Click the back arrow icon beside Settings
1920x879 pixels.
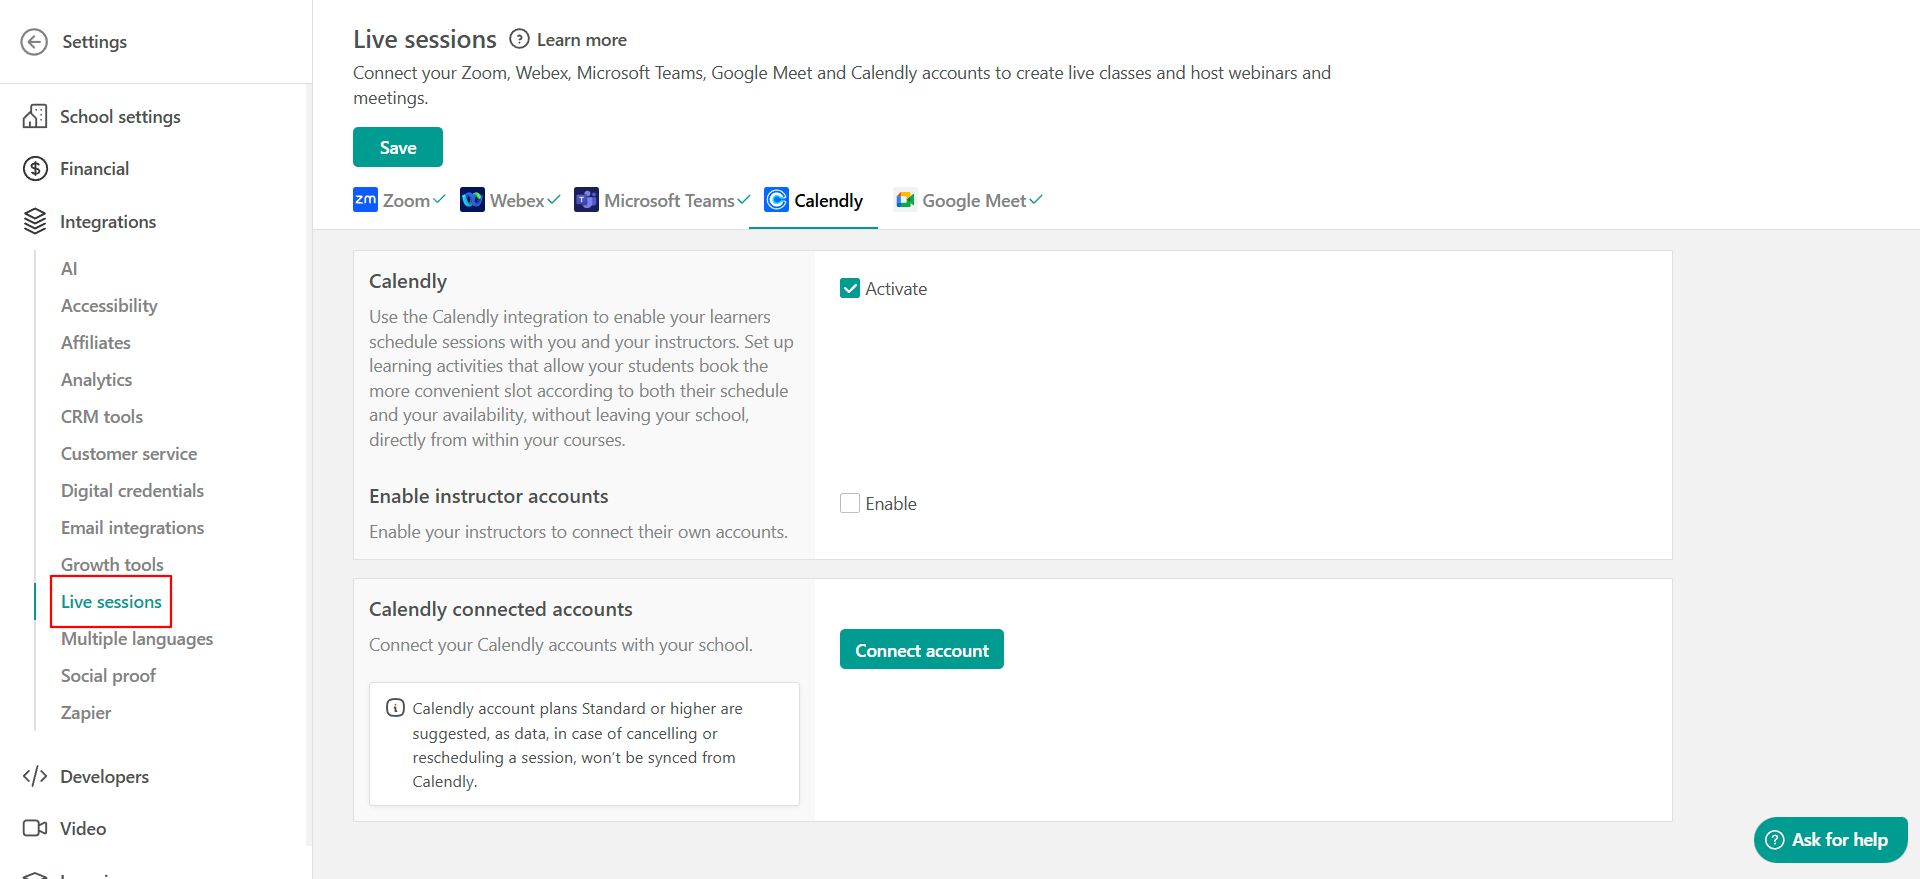click(x=34, y=42)
